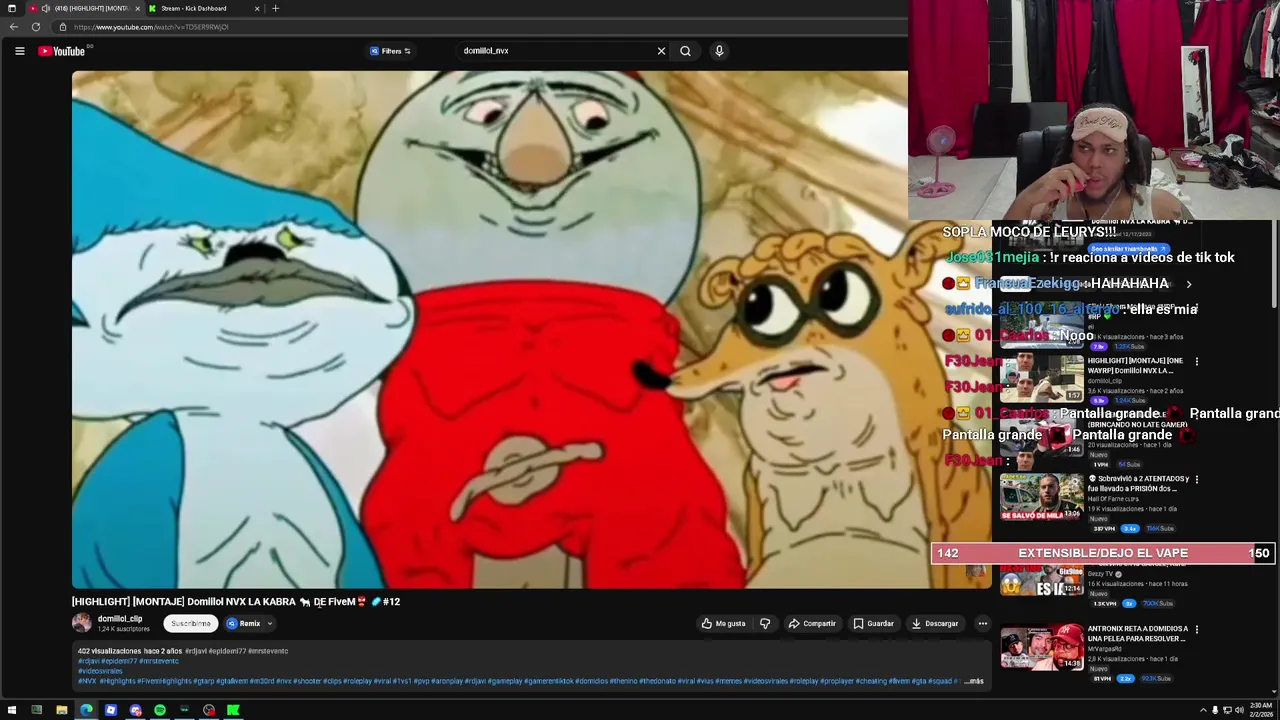Viewport: 1280px width, 720px height.
Task: Expand chips arrow next to HAHAHAHA
Action: (1188, 284)
